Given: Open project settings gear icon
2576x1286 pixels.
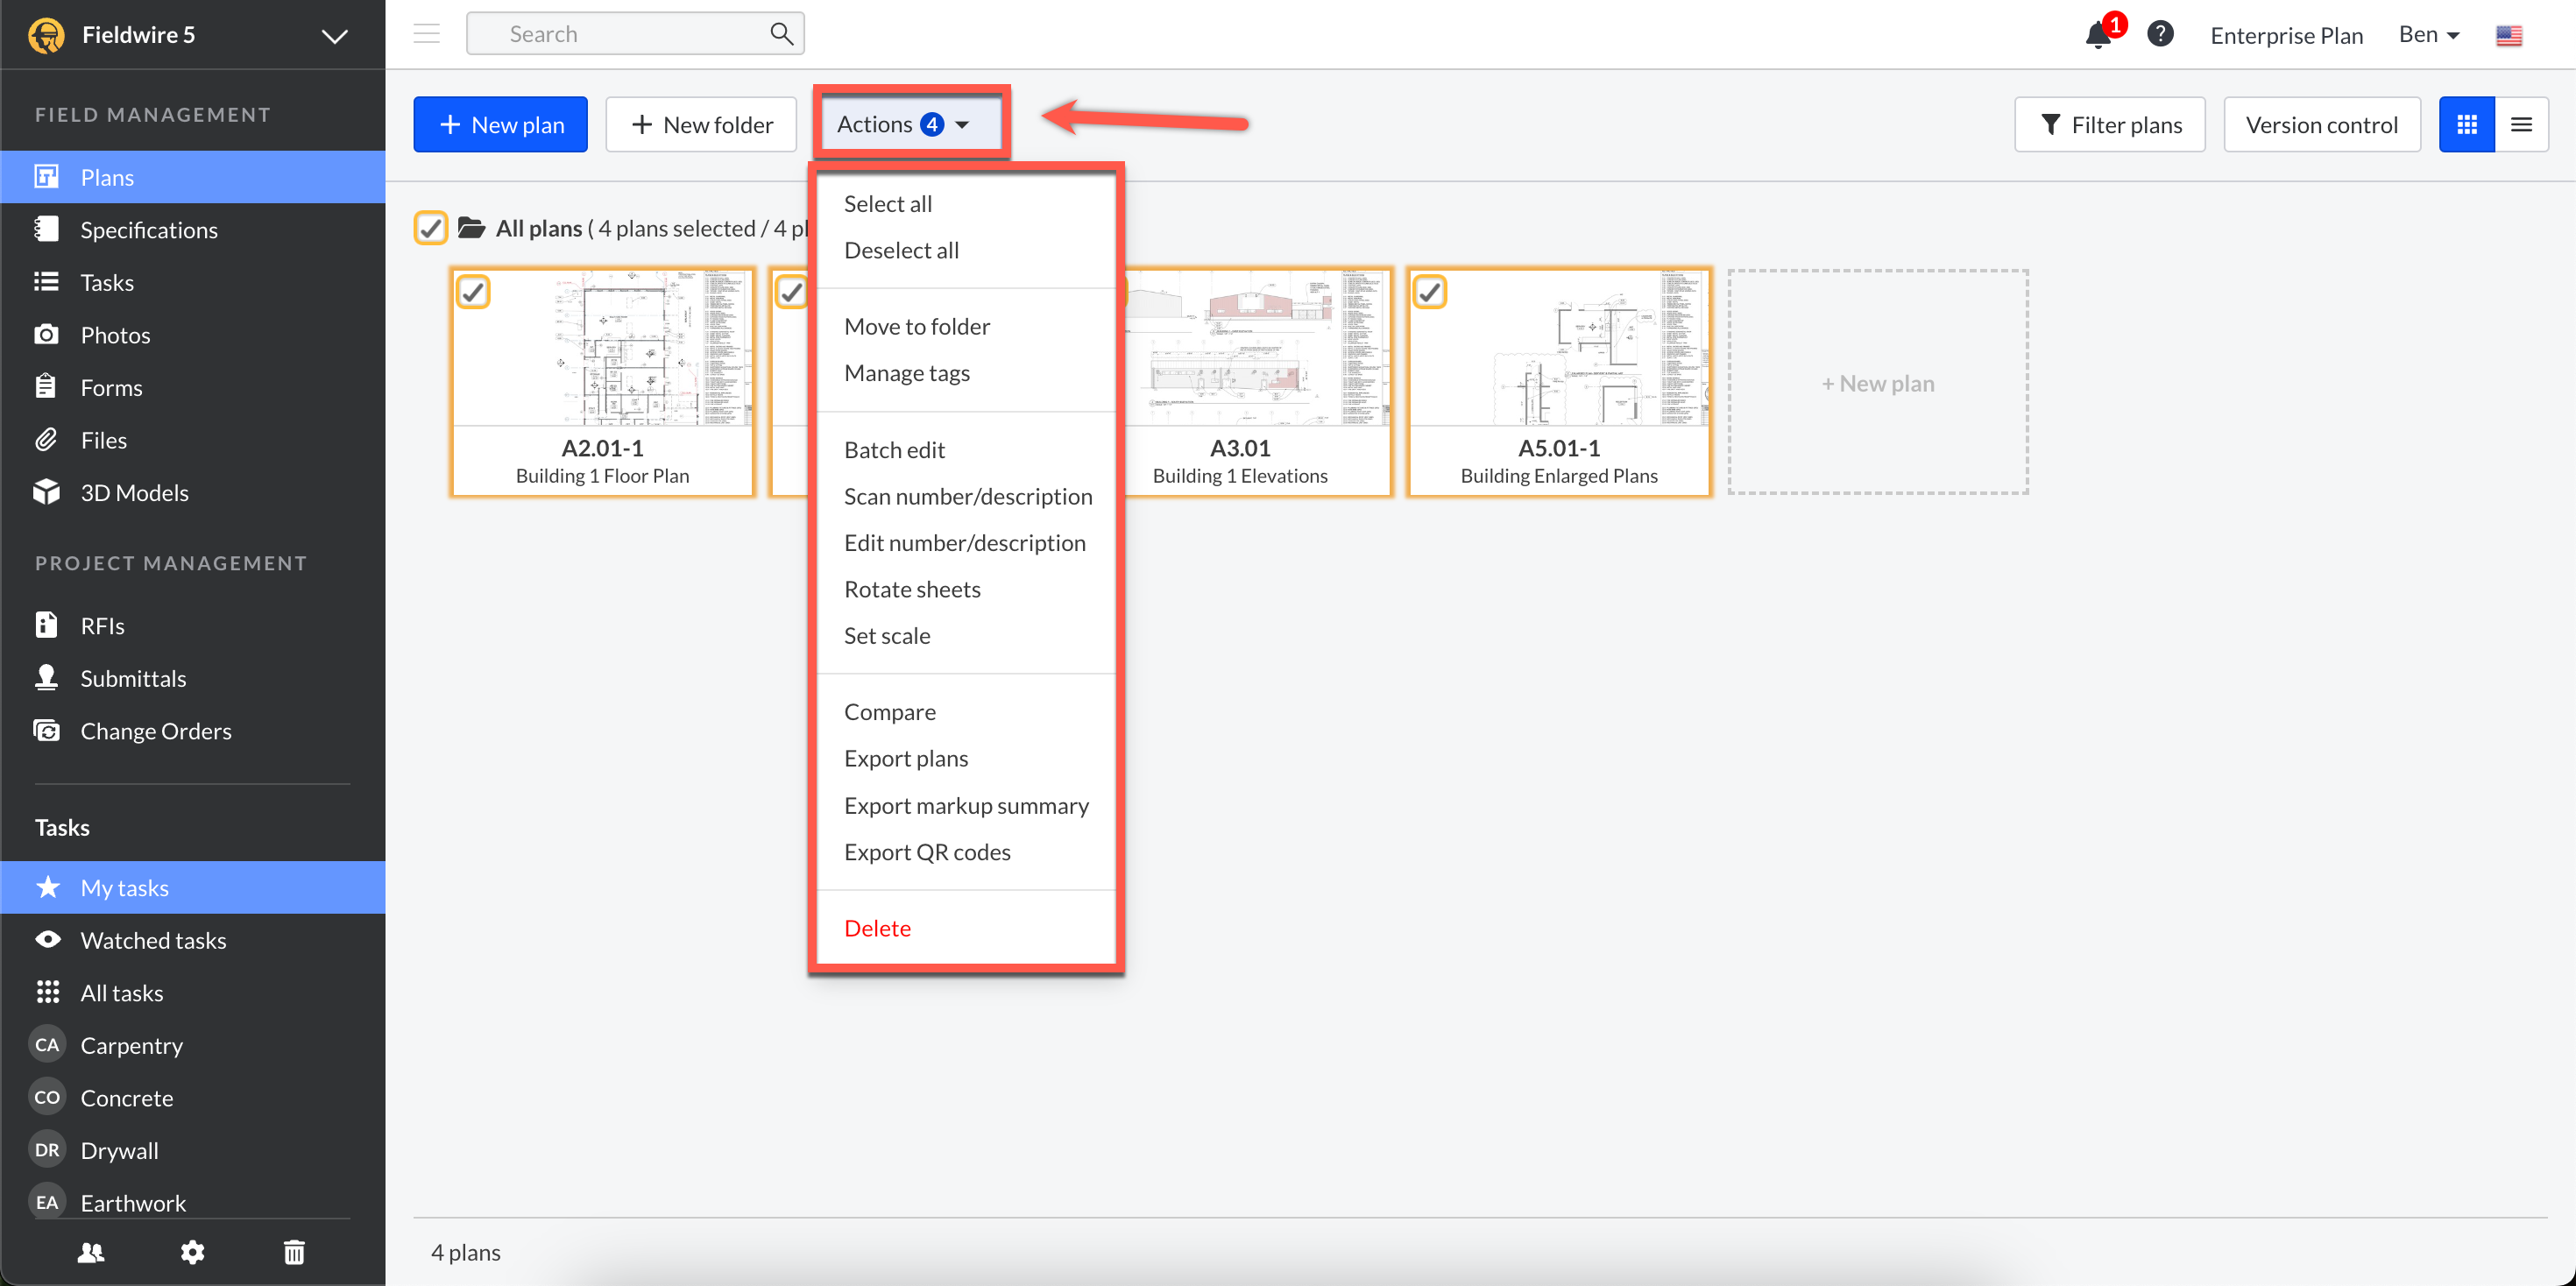Looking at the screenshot, I should pos(192,1252).
